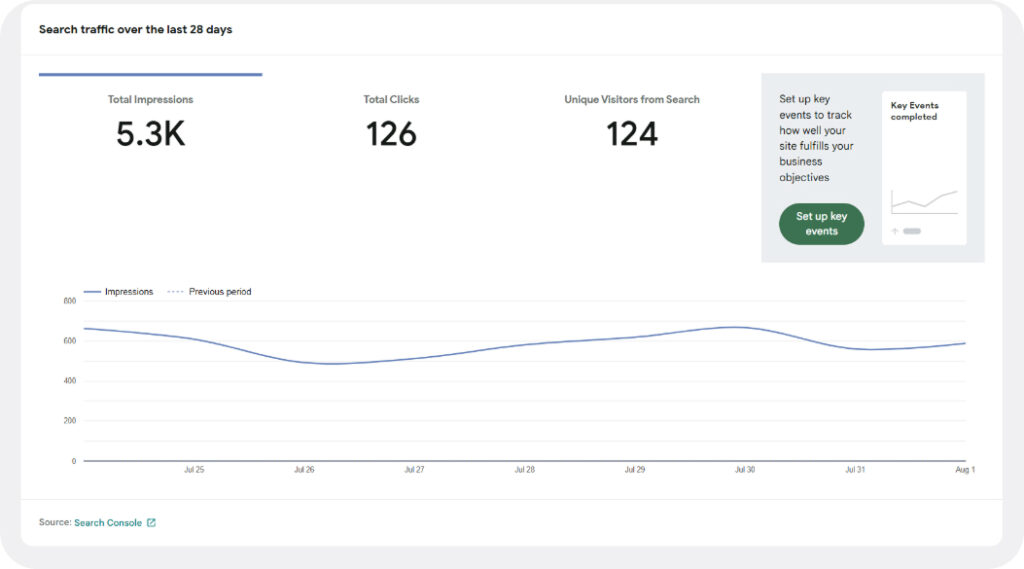Screen dimensions: 1024x569
Task: Switch to the Total Clicks tab
Action: pos(391,121)
